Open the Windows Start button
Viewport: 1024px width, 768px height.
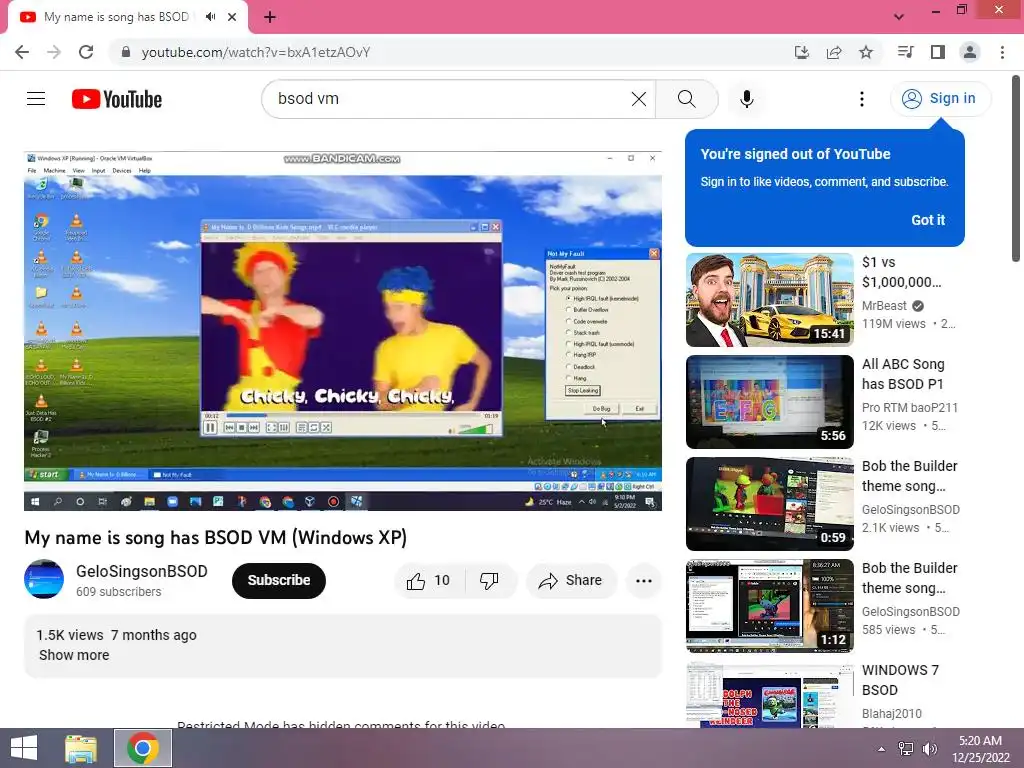pos(24,748)
